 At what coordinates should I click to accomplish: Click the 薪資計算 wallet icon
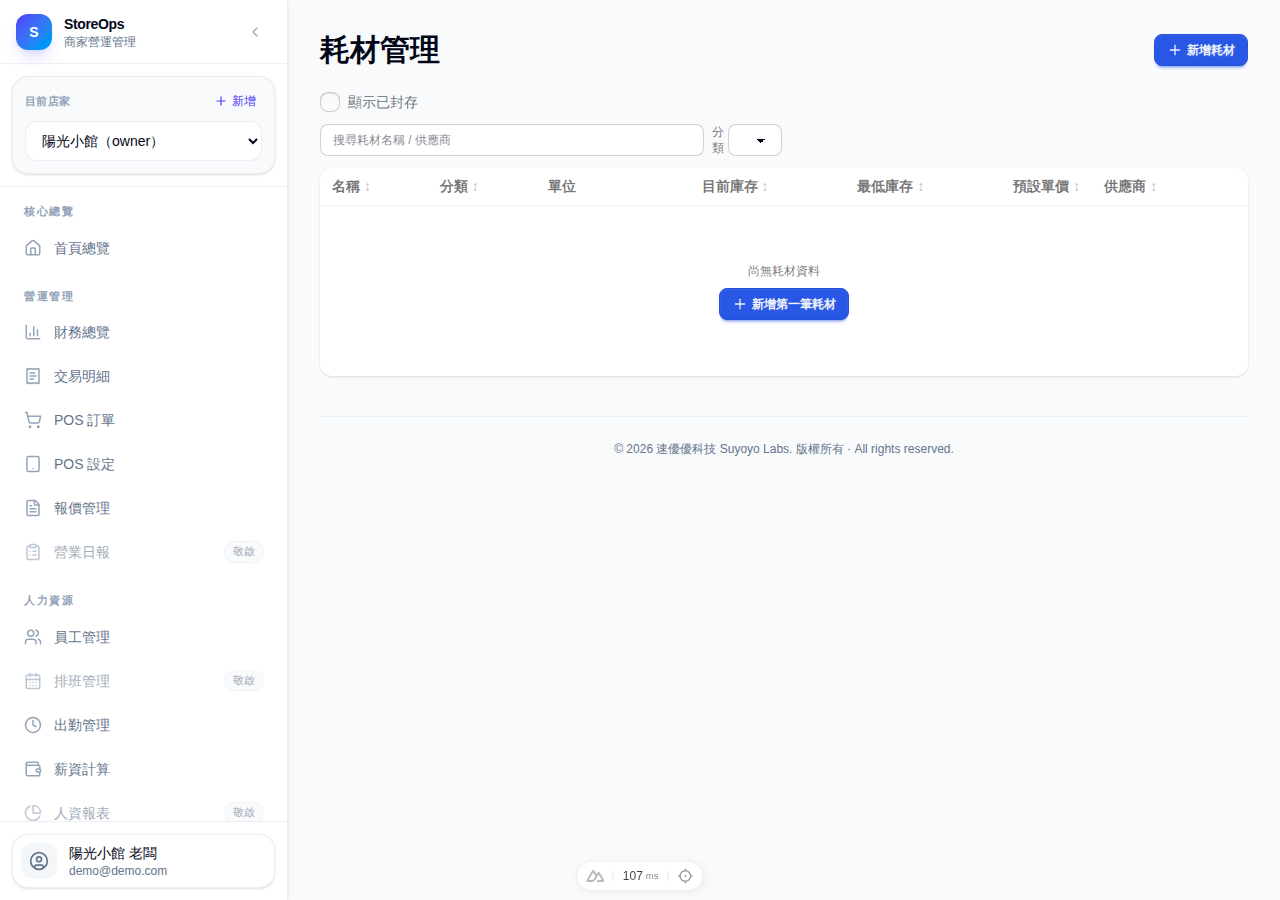click(x=33, y=769)
